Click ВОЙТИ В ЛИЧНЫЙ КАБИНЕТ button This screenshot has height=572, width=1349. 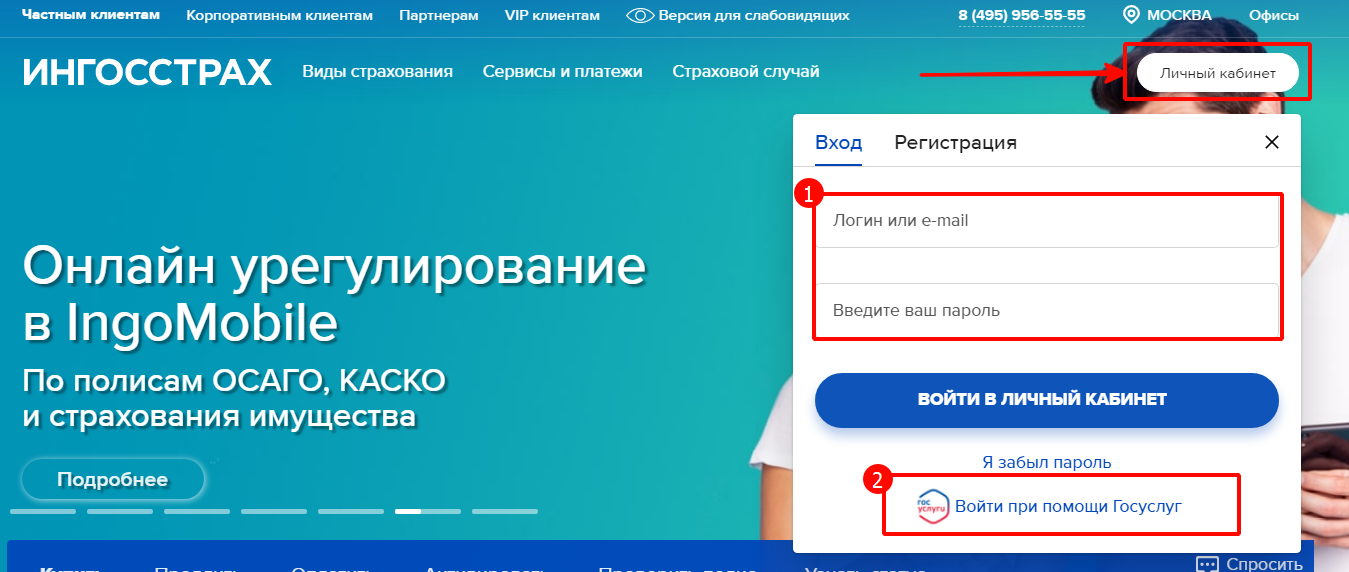pos(1047,400)
